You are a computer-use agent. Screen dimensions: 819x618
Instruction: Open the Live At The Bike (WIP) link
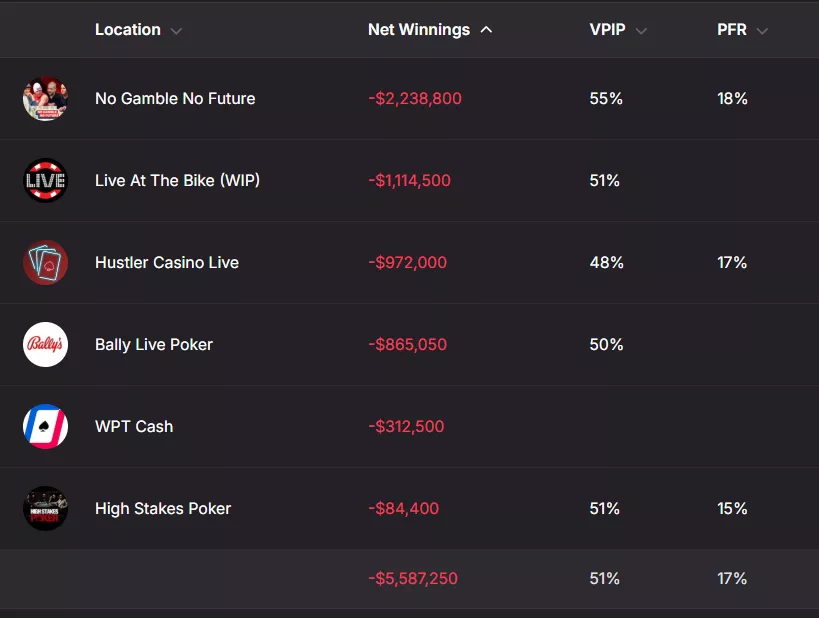[178, 180]
